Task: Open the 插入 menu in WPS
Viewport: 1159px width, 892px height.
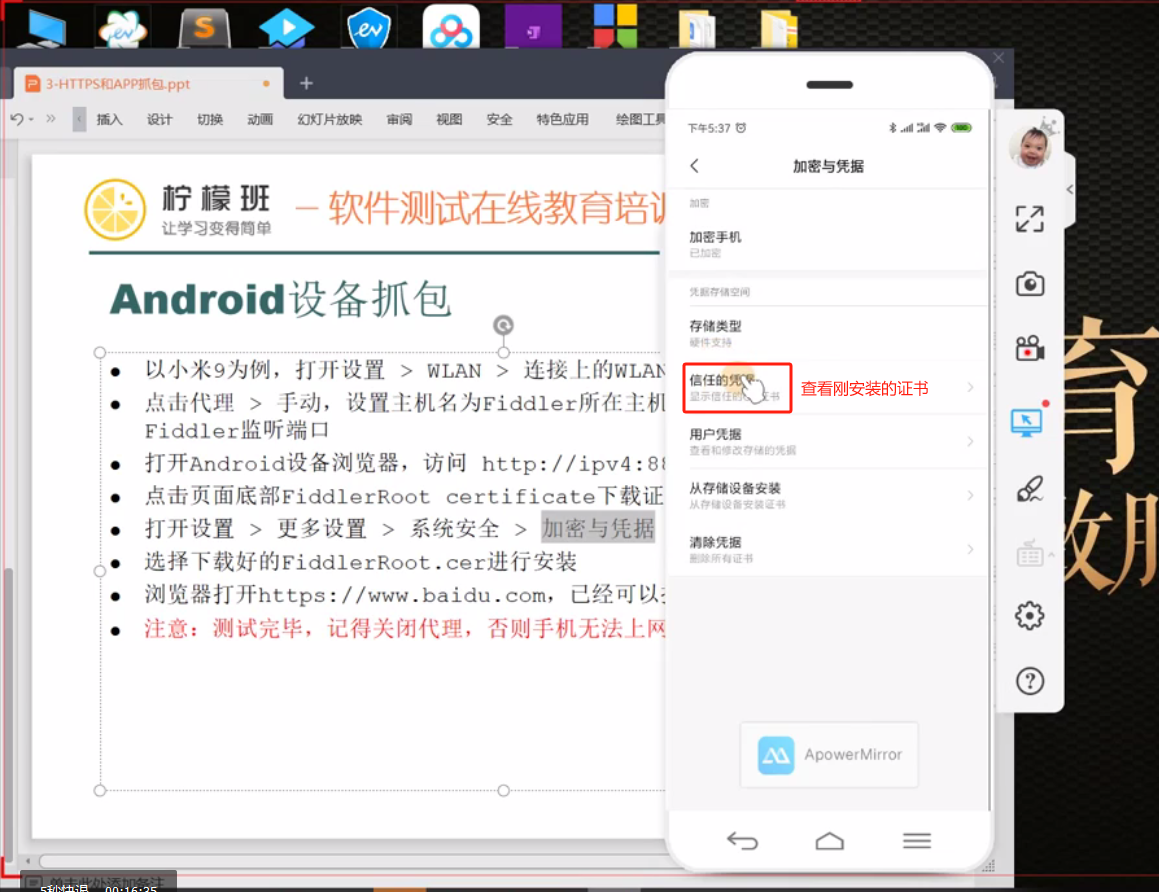Action: [x=109, y=119]
